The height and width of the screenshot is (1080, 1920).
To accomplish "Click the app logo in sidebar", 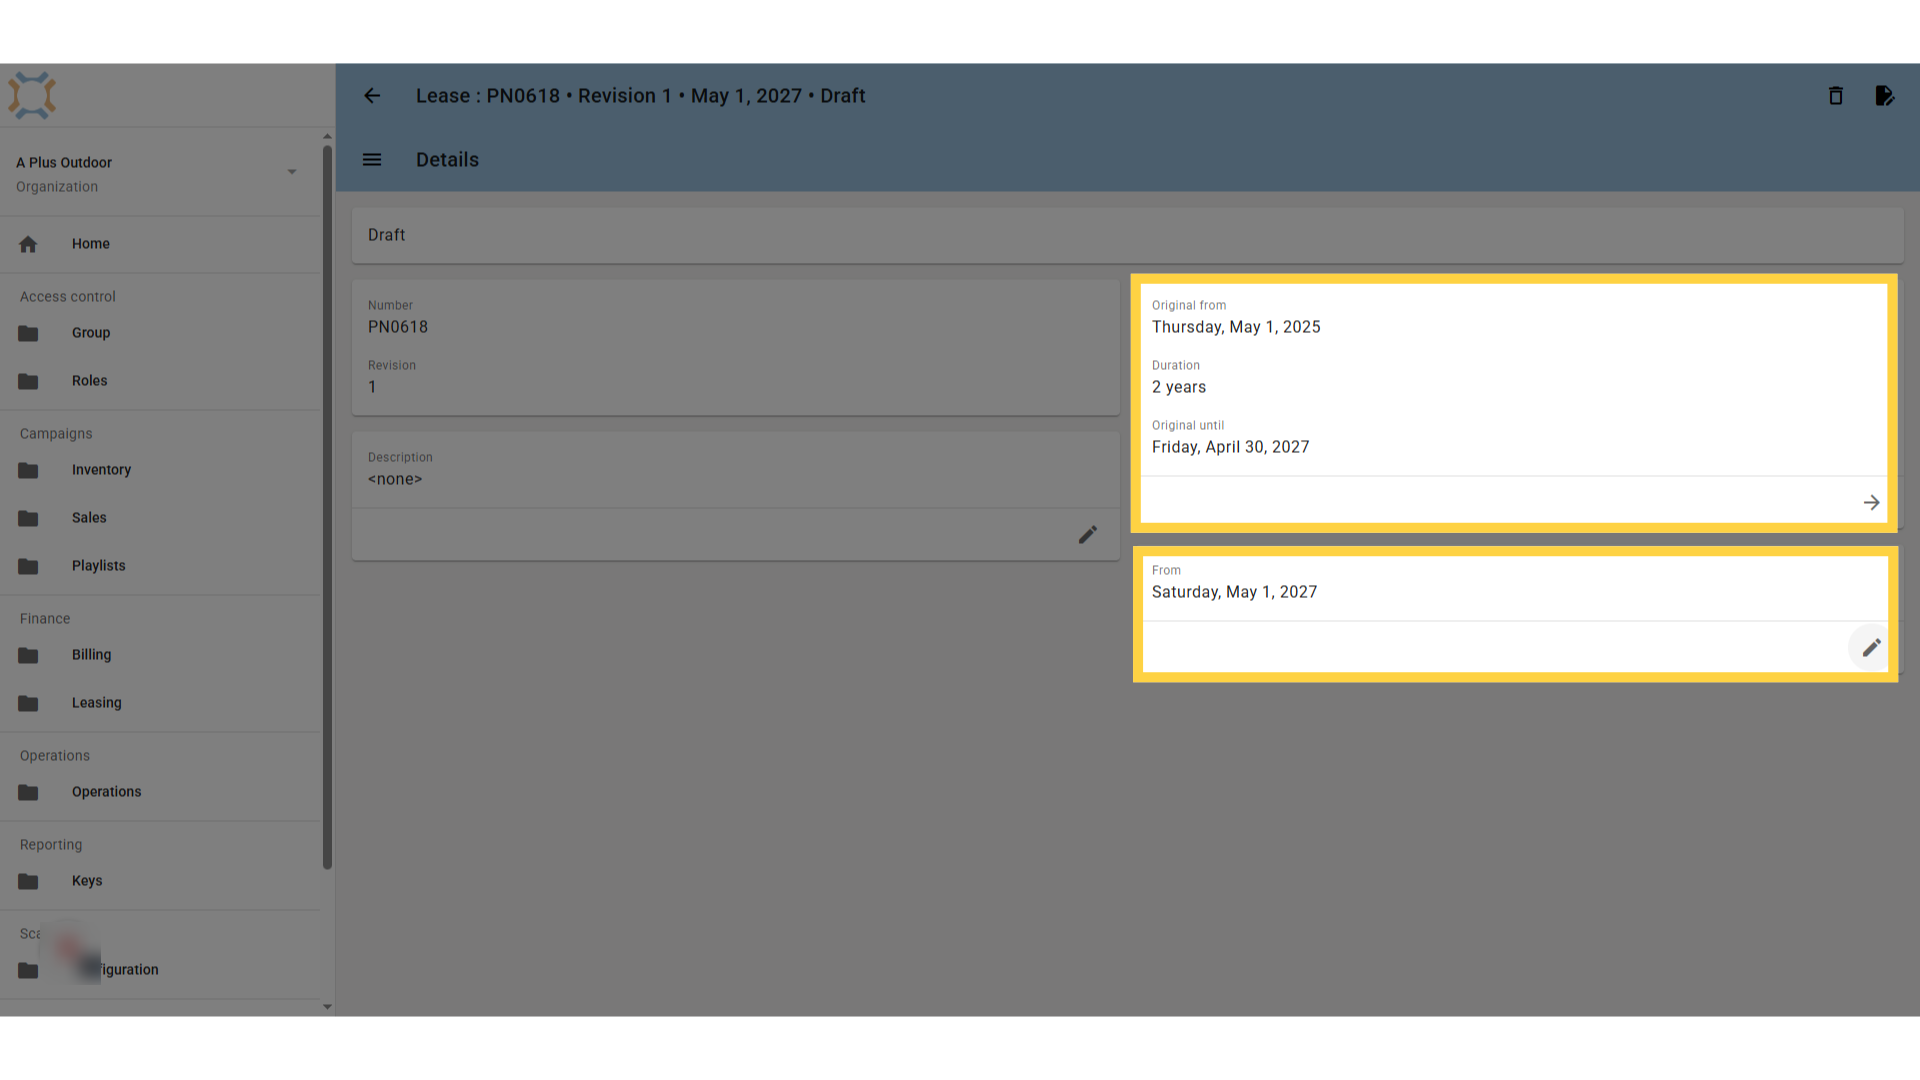I will [x=32, y=96].
